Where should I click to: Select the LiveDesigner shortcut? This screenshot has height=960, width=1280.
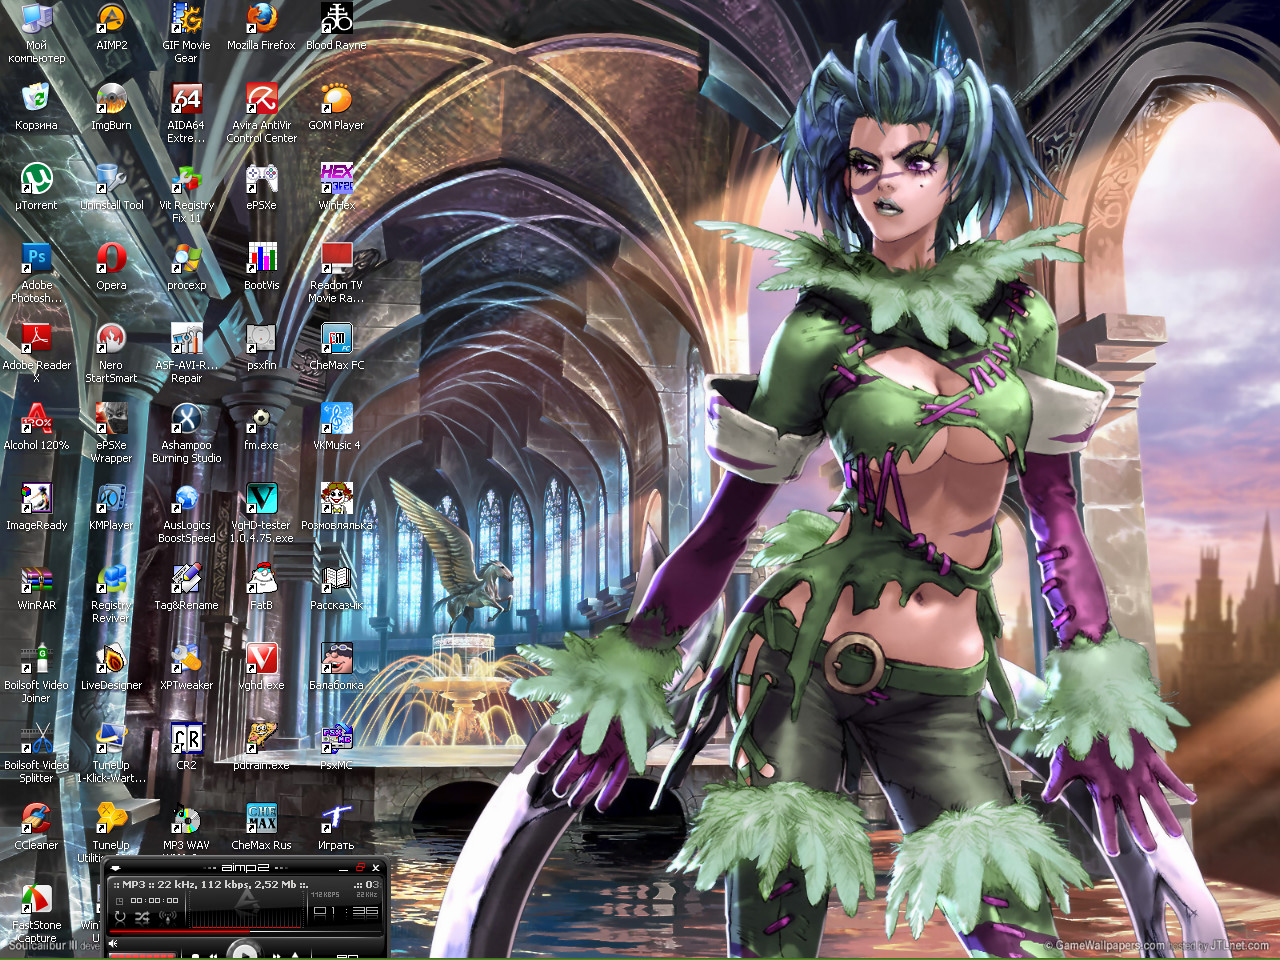click(x=111, y=659)
